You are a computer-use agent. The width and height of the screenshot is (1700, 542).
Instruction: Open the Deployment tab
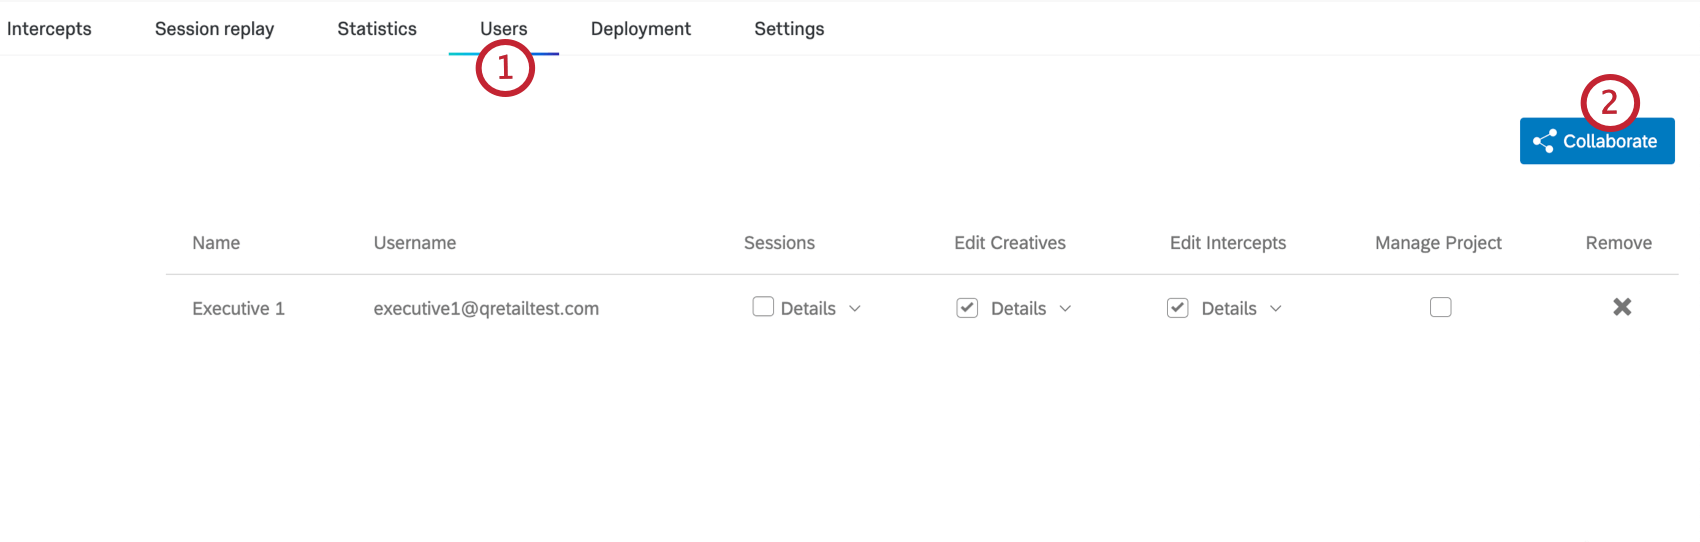pyautogui.click(x=640, y=29)
